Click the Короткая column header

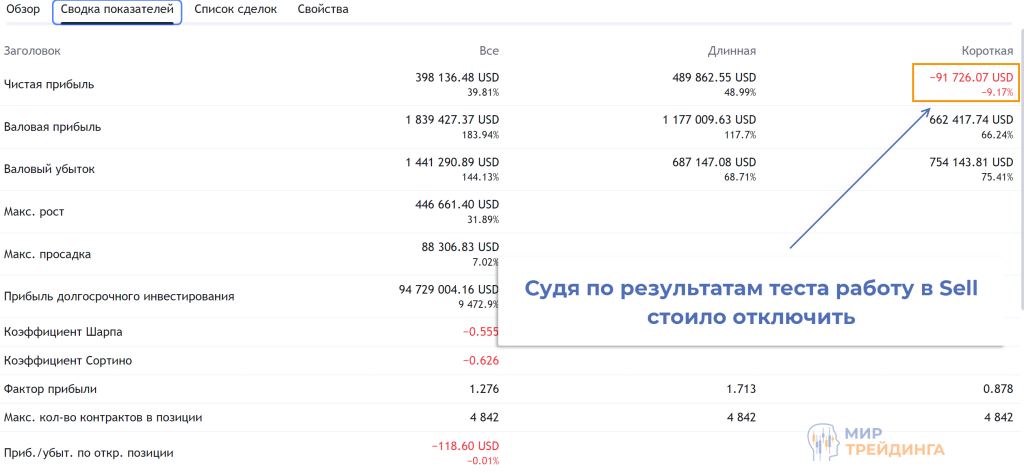987,51
